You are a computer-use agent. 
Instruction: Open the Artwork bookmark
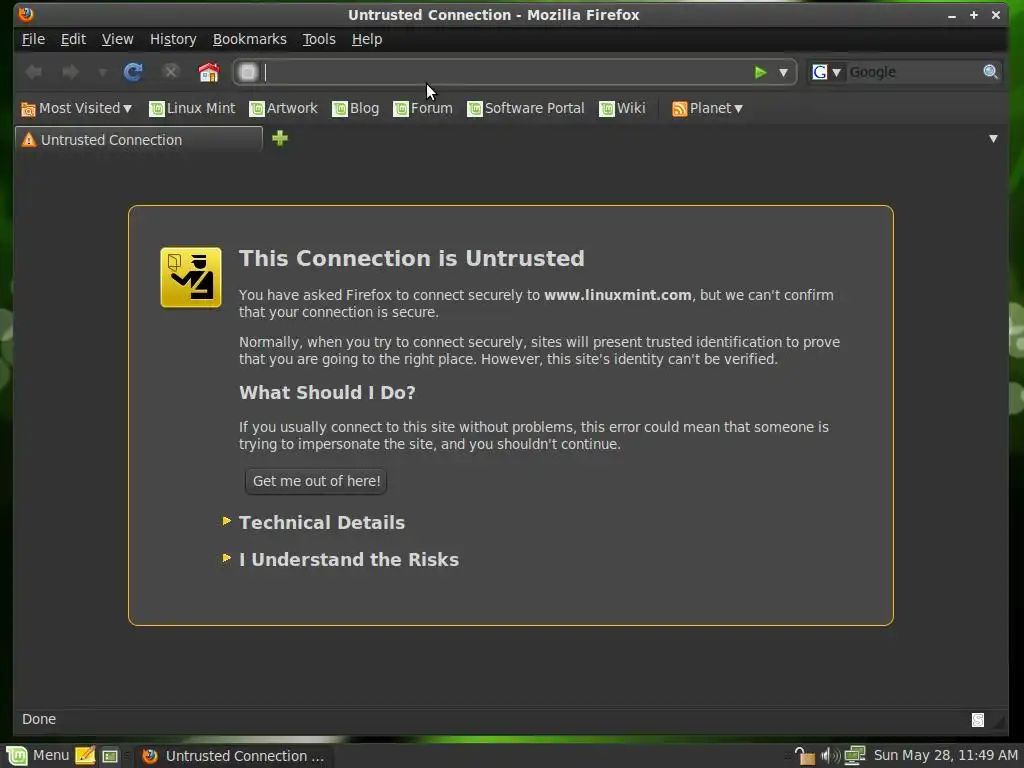pos(283,108)
